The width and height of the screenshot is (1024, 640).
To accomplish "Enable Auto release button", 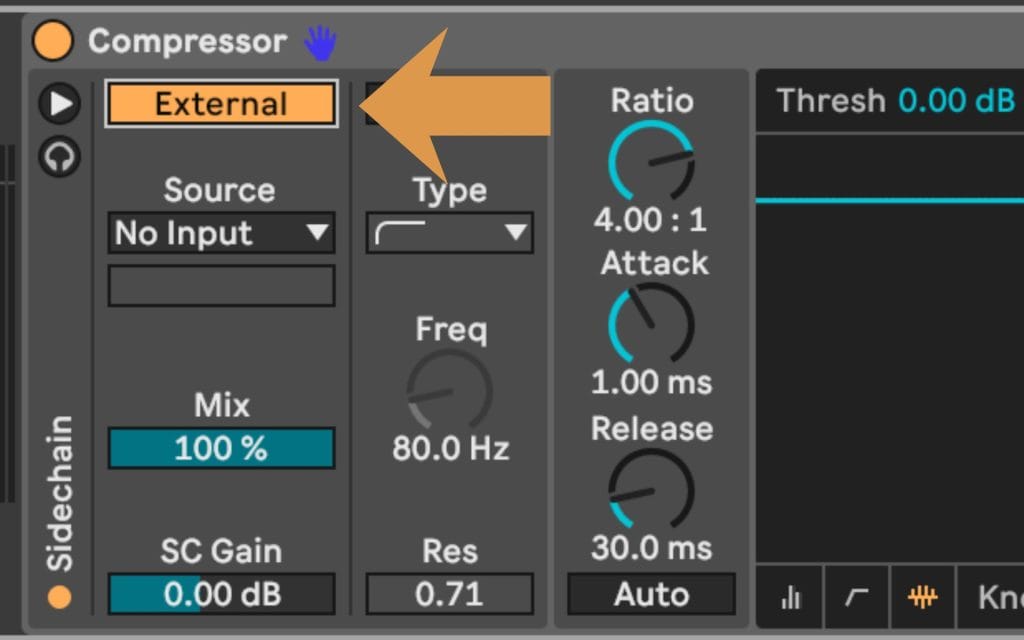I will click(x=651, y=594).
